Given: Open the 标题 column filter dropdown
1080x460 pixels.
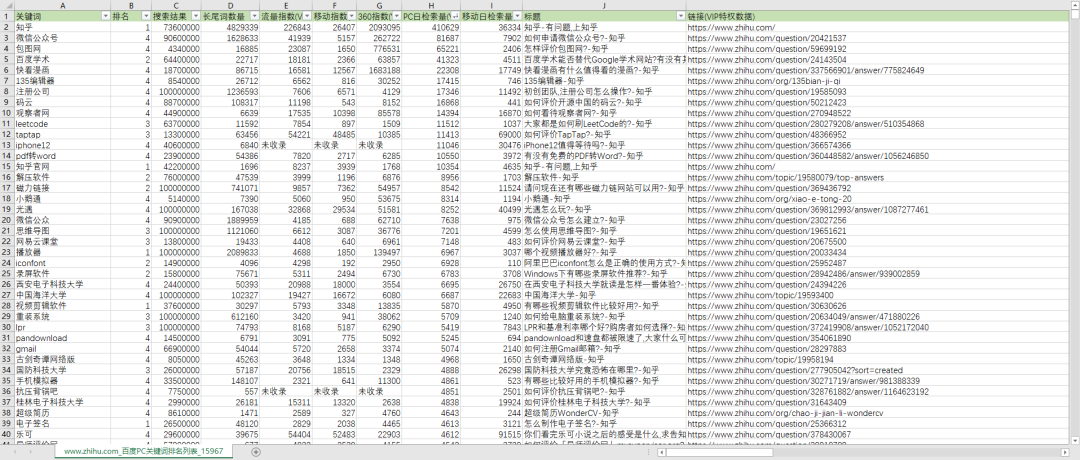Looking at the screenshot, I should (679, 17).
